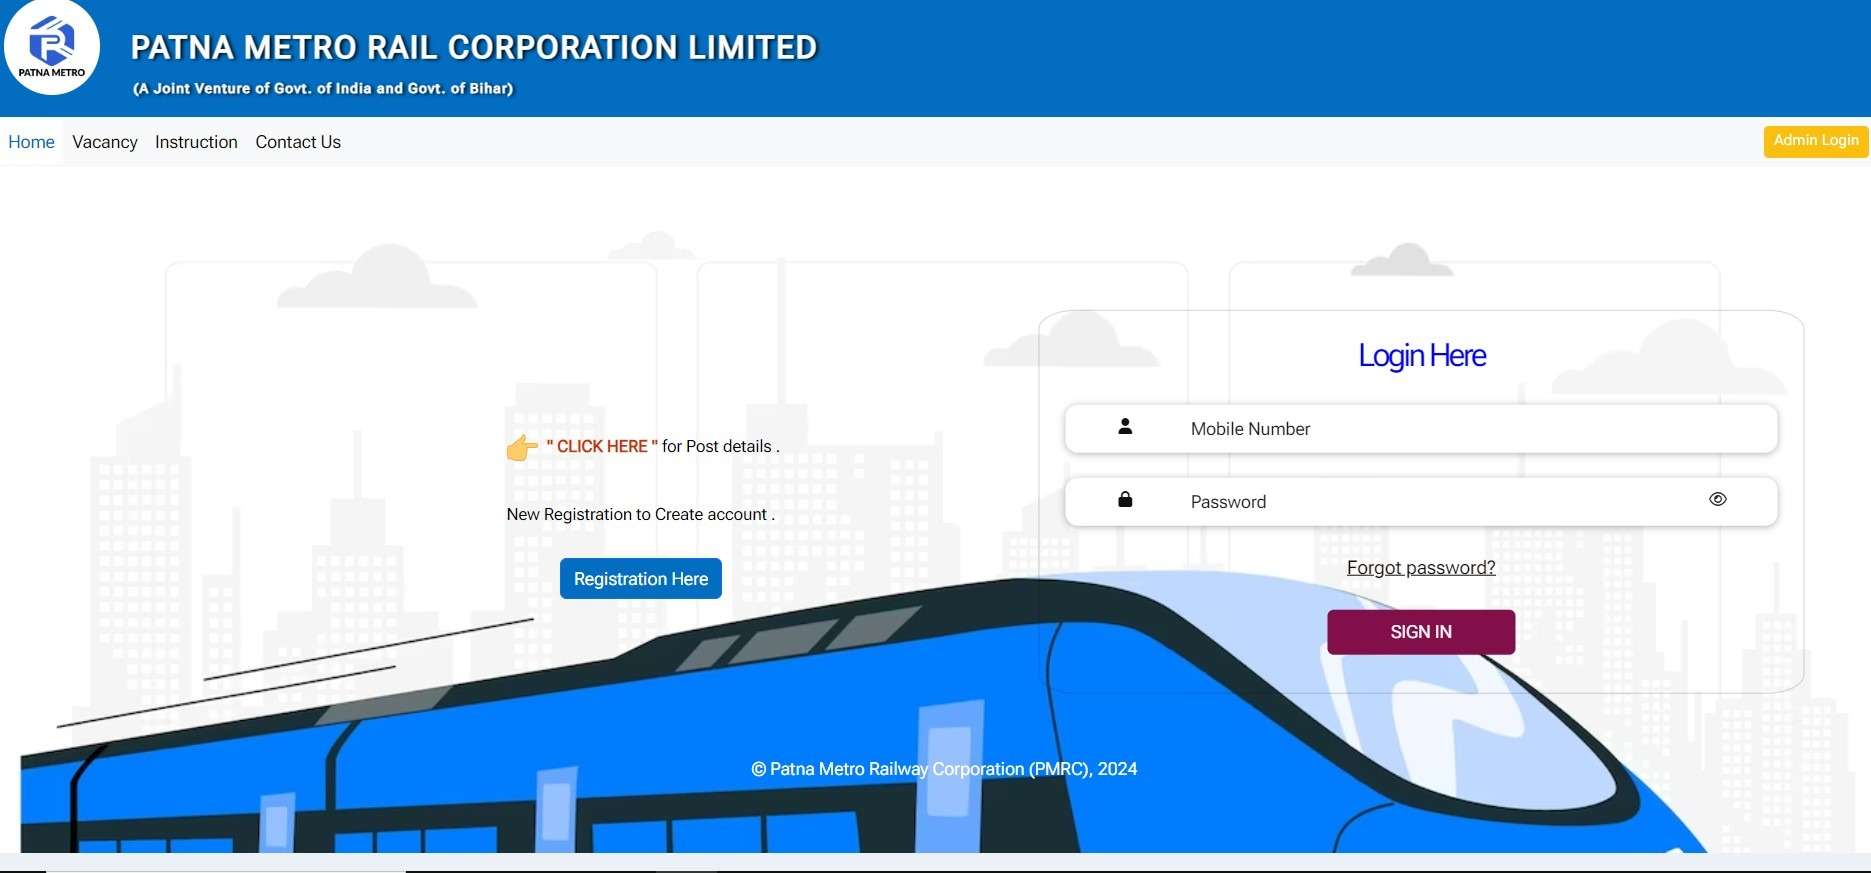The width and height of the screenshot is (1871, 873).
Task: Click the pointing hand icon
Action: pos(522,447)
